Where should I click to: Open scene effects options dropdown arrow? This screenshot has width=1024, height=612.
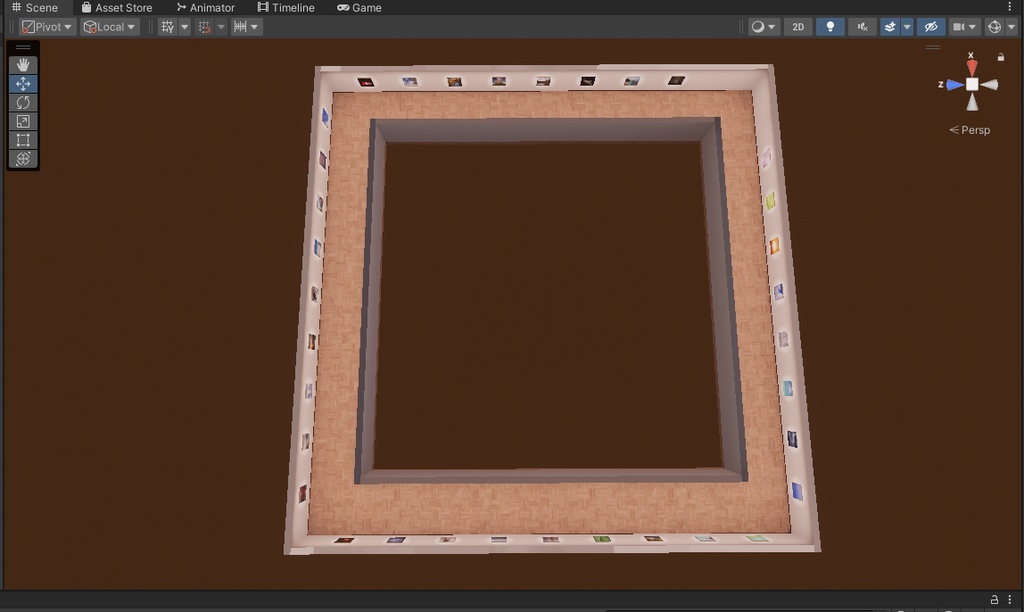(x=906, y=27)
